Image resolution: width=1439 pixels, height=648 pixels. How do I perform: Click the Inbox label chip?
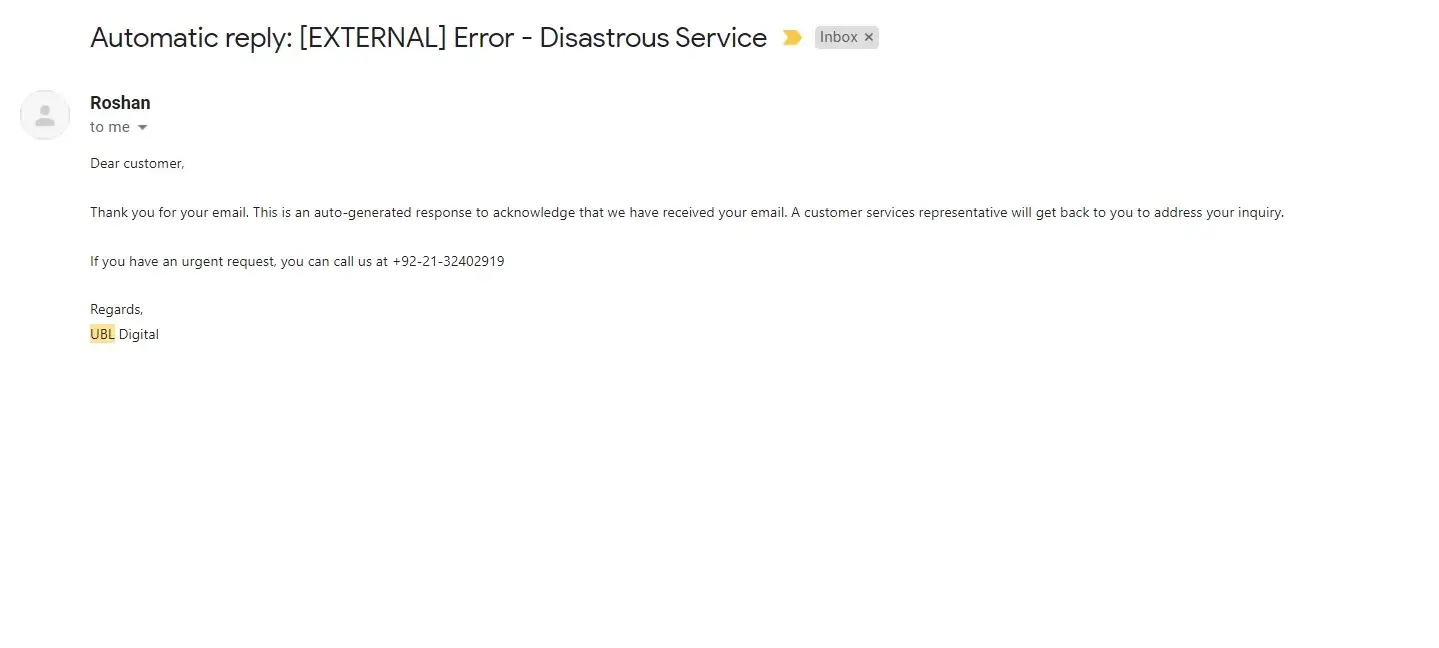838,38
